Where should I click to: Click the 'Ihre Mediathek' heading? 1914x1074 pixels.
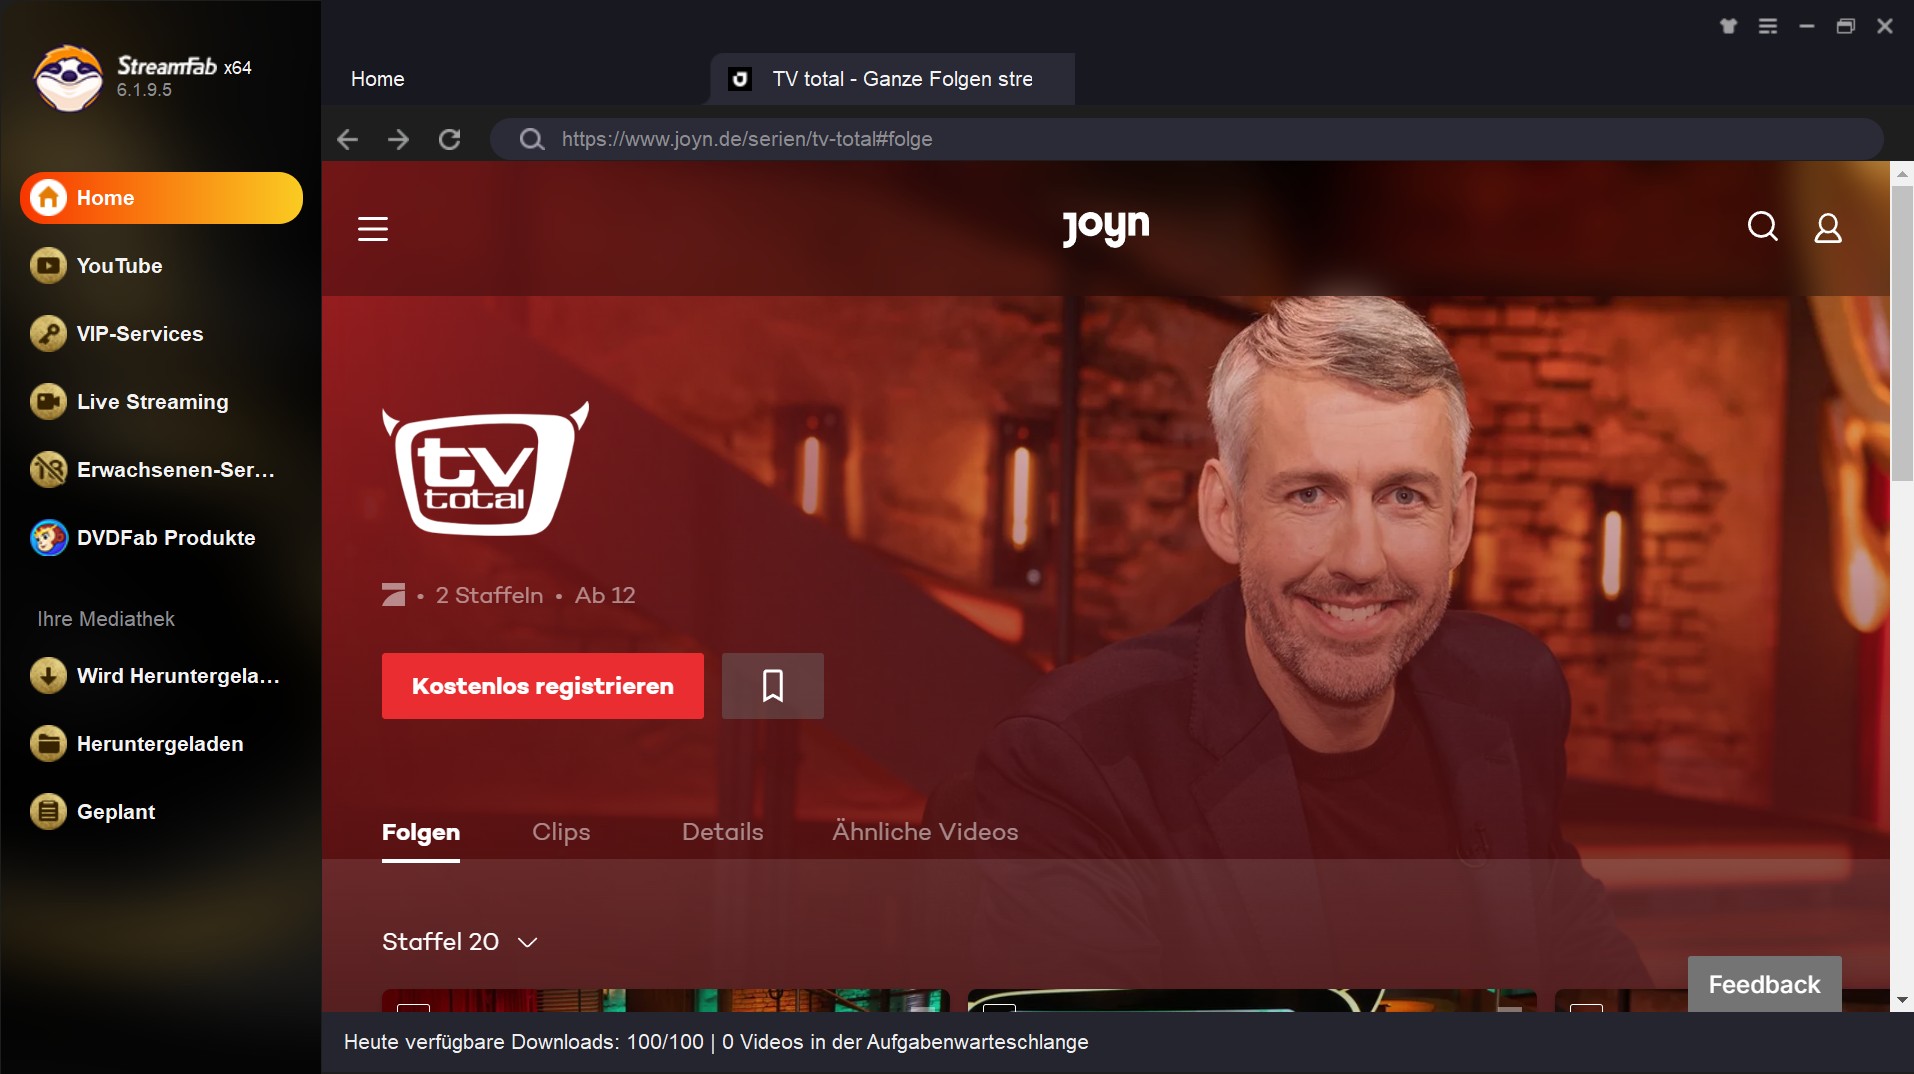(x=106, y=619)
